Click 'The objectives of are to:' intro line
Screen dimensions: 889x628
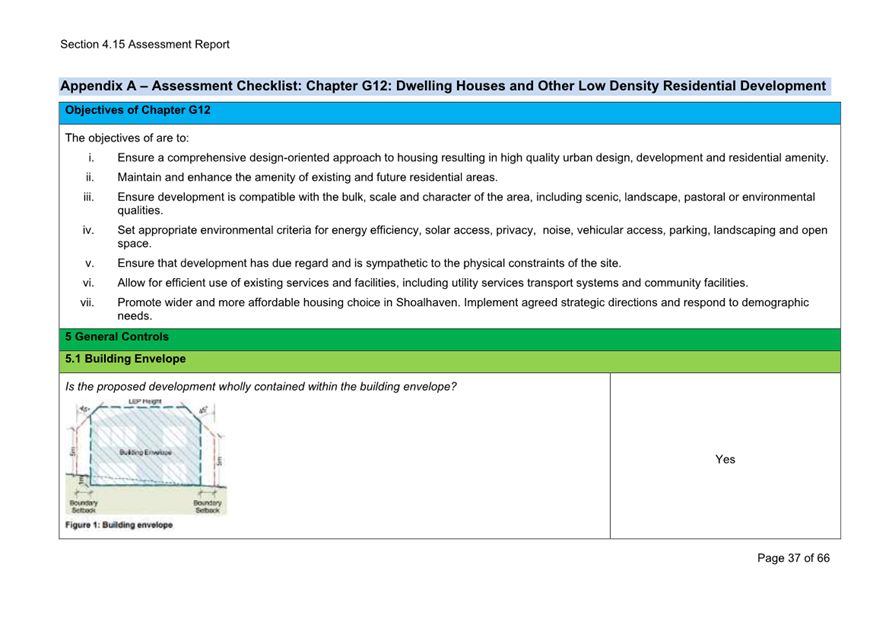[127, 138]
